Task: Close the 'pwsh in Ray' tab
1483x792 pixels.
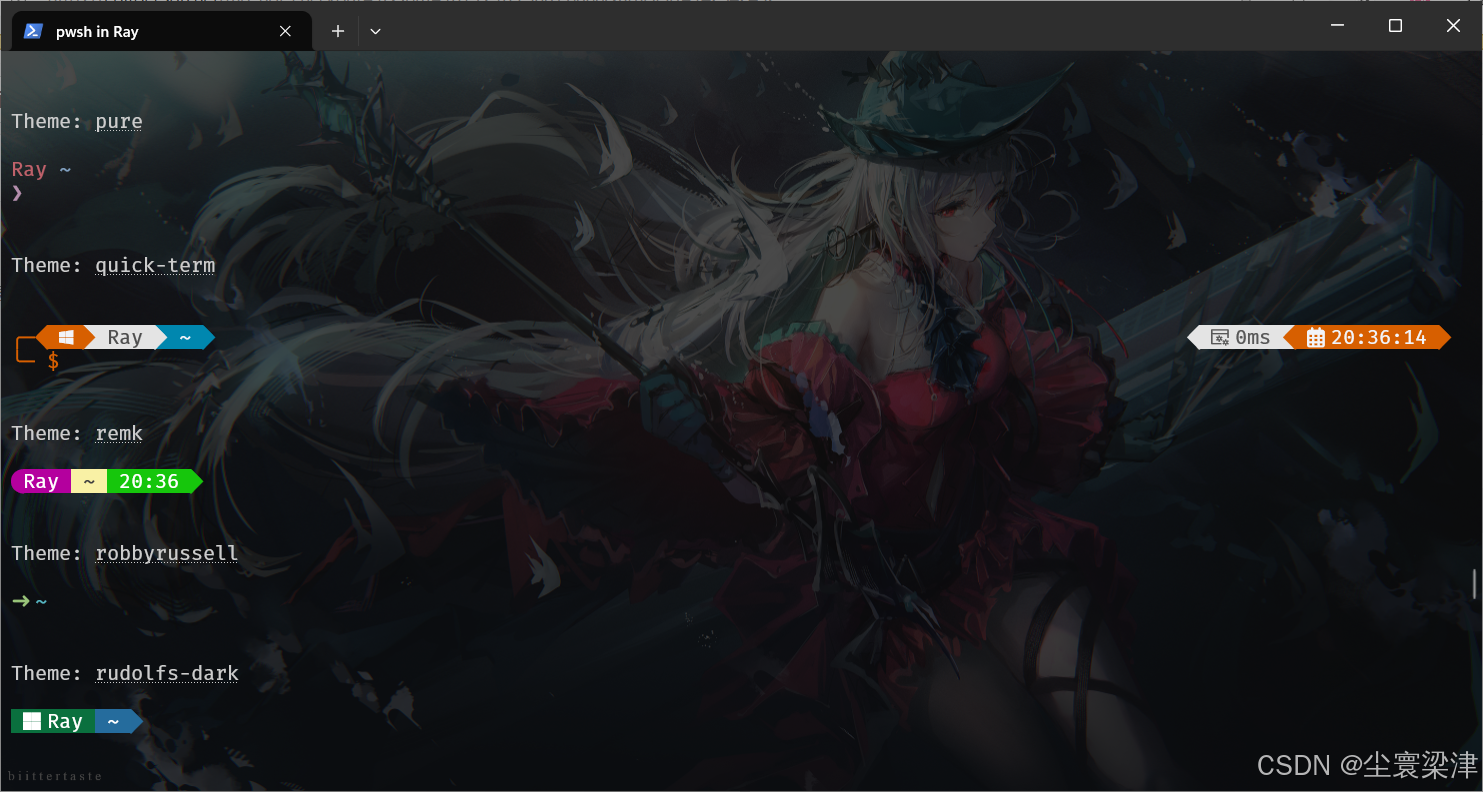Action: click(x=285, y=31)
